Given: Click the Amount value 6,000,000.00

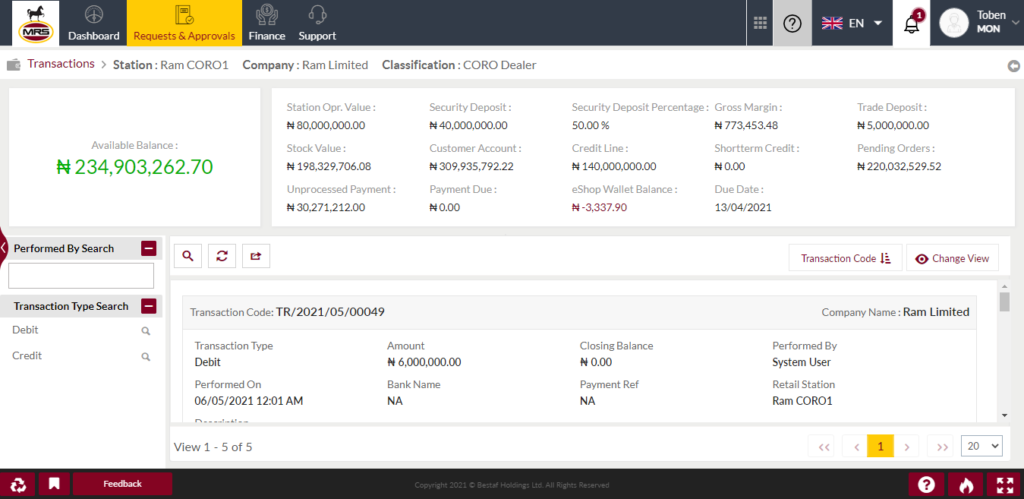Looking at the screenshot, I should click(x=424, y=362).
